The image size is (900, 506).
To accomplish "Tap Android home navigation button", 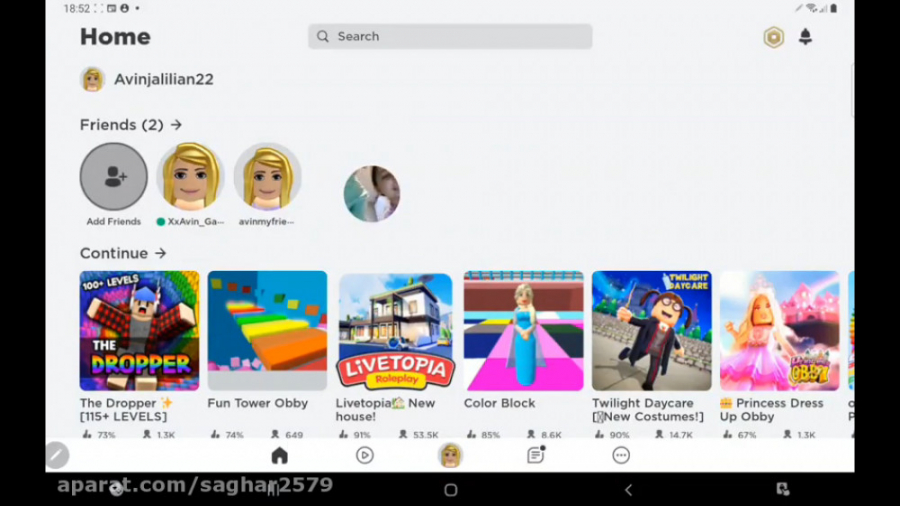I will [451, 490].
